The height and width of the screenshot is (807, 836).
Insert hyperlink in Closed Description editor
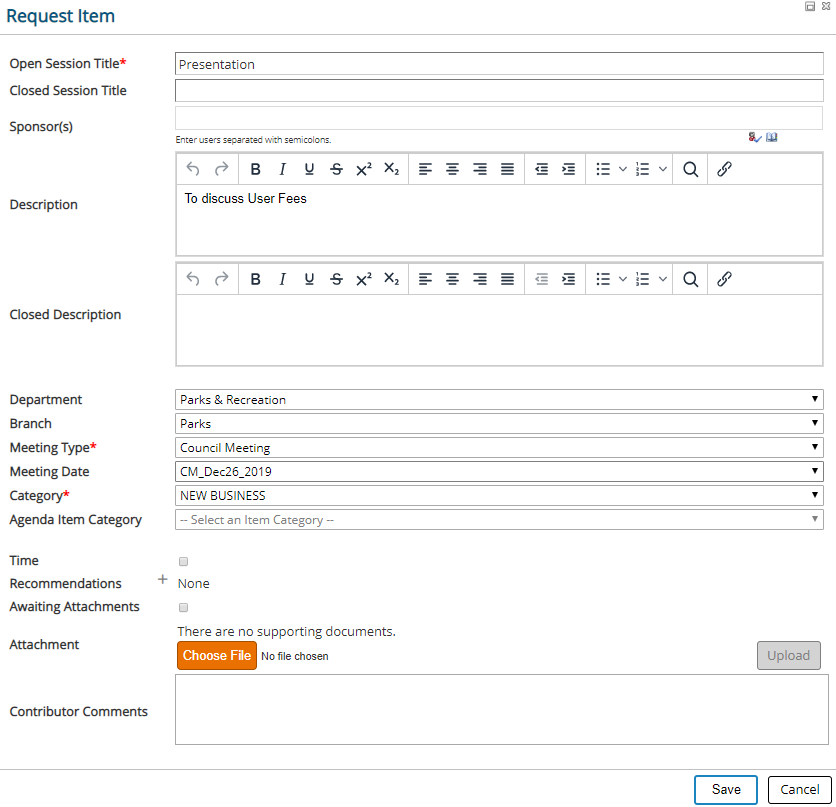[724, 279]
